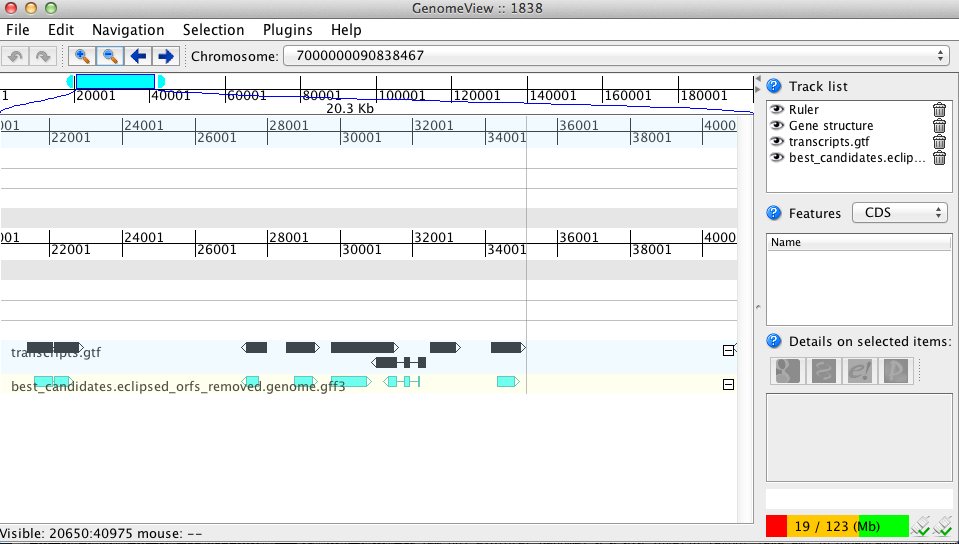Open Details on selected items help icon
The width and height of the screenshot is (959, 544).
pos(774,341)
